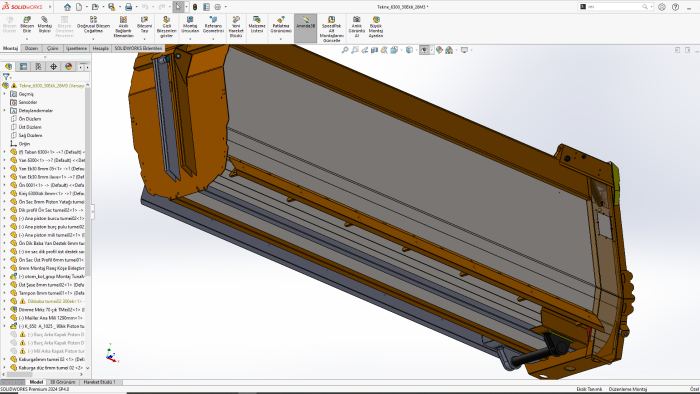Save the assembly using the save icon
The height and width of the screenshot is (394, 700).
[x=112, y=7]
